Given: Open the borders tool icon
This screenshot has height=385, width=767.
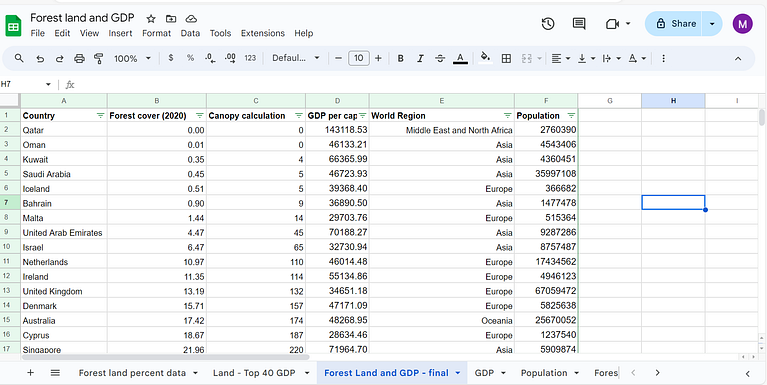Looking at the screenshot, I should coord(506,59).
